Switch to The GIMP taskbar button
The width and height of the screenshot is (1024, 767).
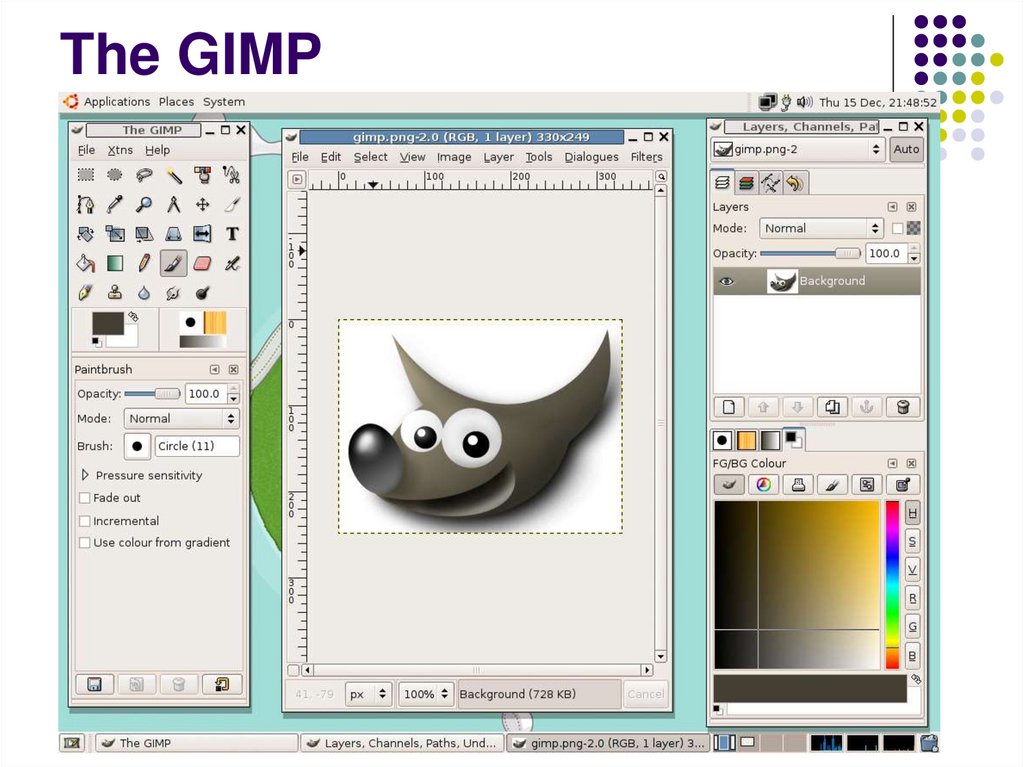(x=197, y=743)
